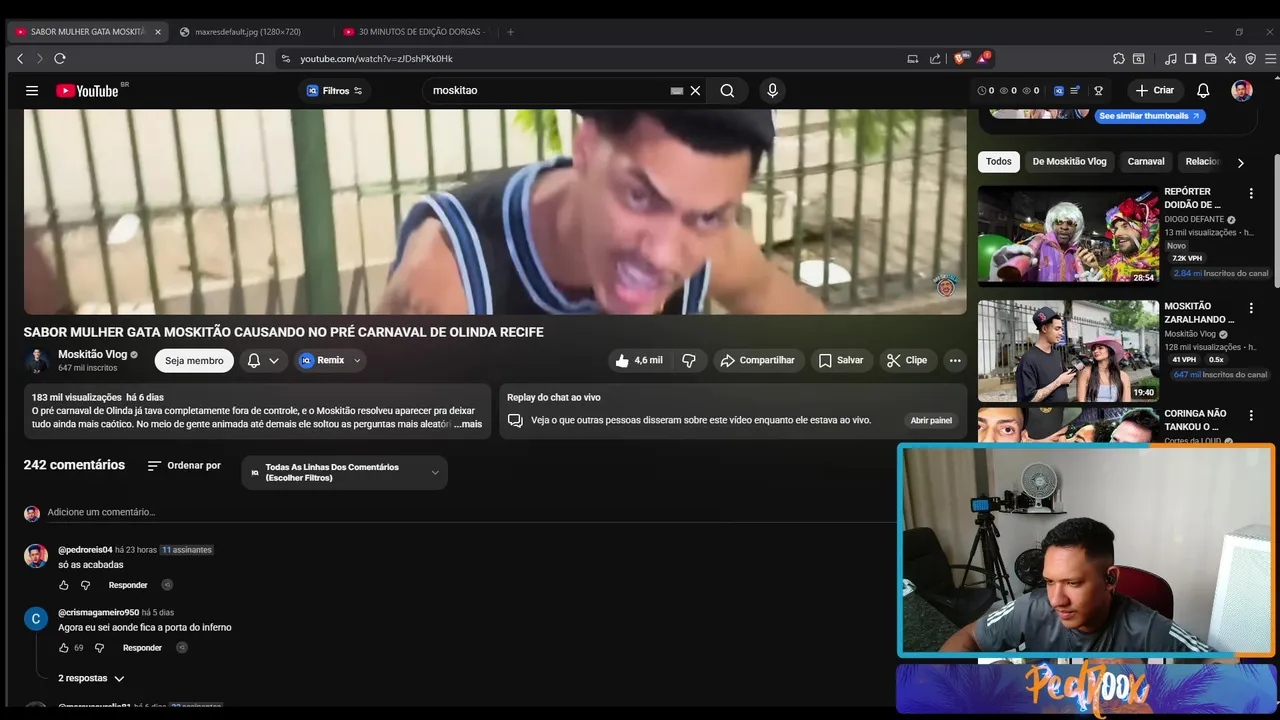The image size is (1280, 720).
Task: Open the music note media control
Action: (x=1170, y=59)
